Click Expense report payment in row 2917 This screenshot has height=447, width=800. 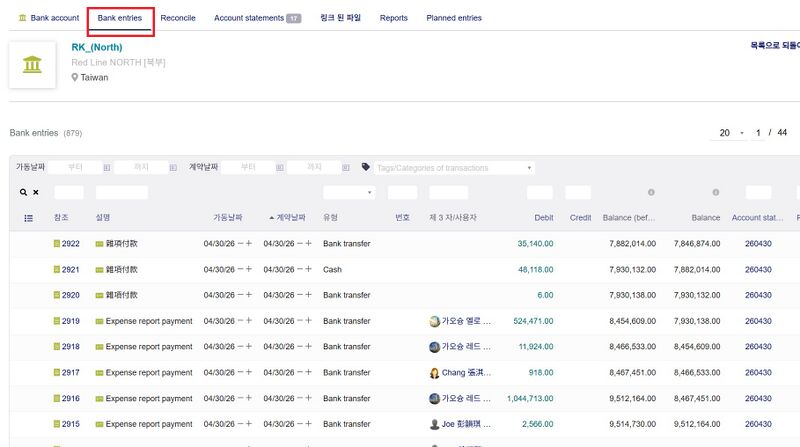(149, 372)
